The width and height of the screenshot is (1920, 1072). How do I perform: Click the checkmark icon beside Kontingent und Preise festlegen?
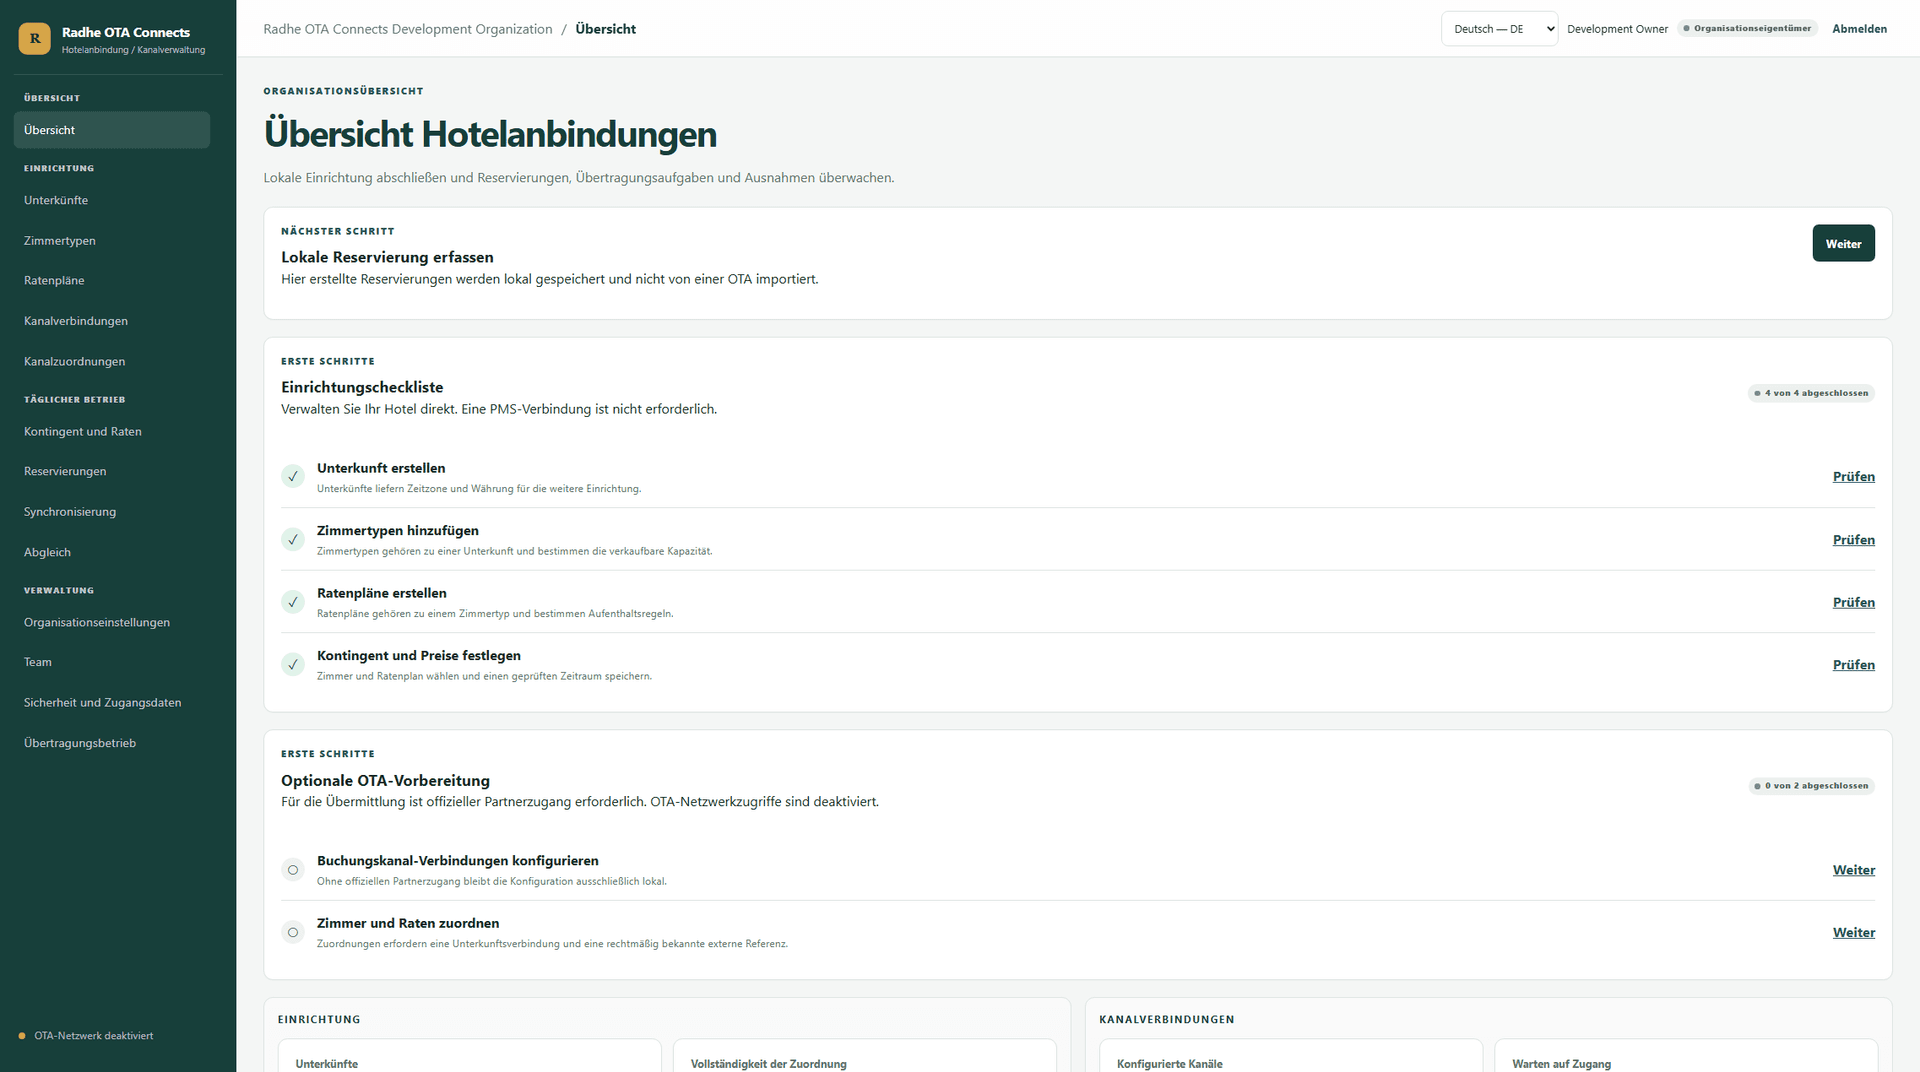[x=293, y=665]
